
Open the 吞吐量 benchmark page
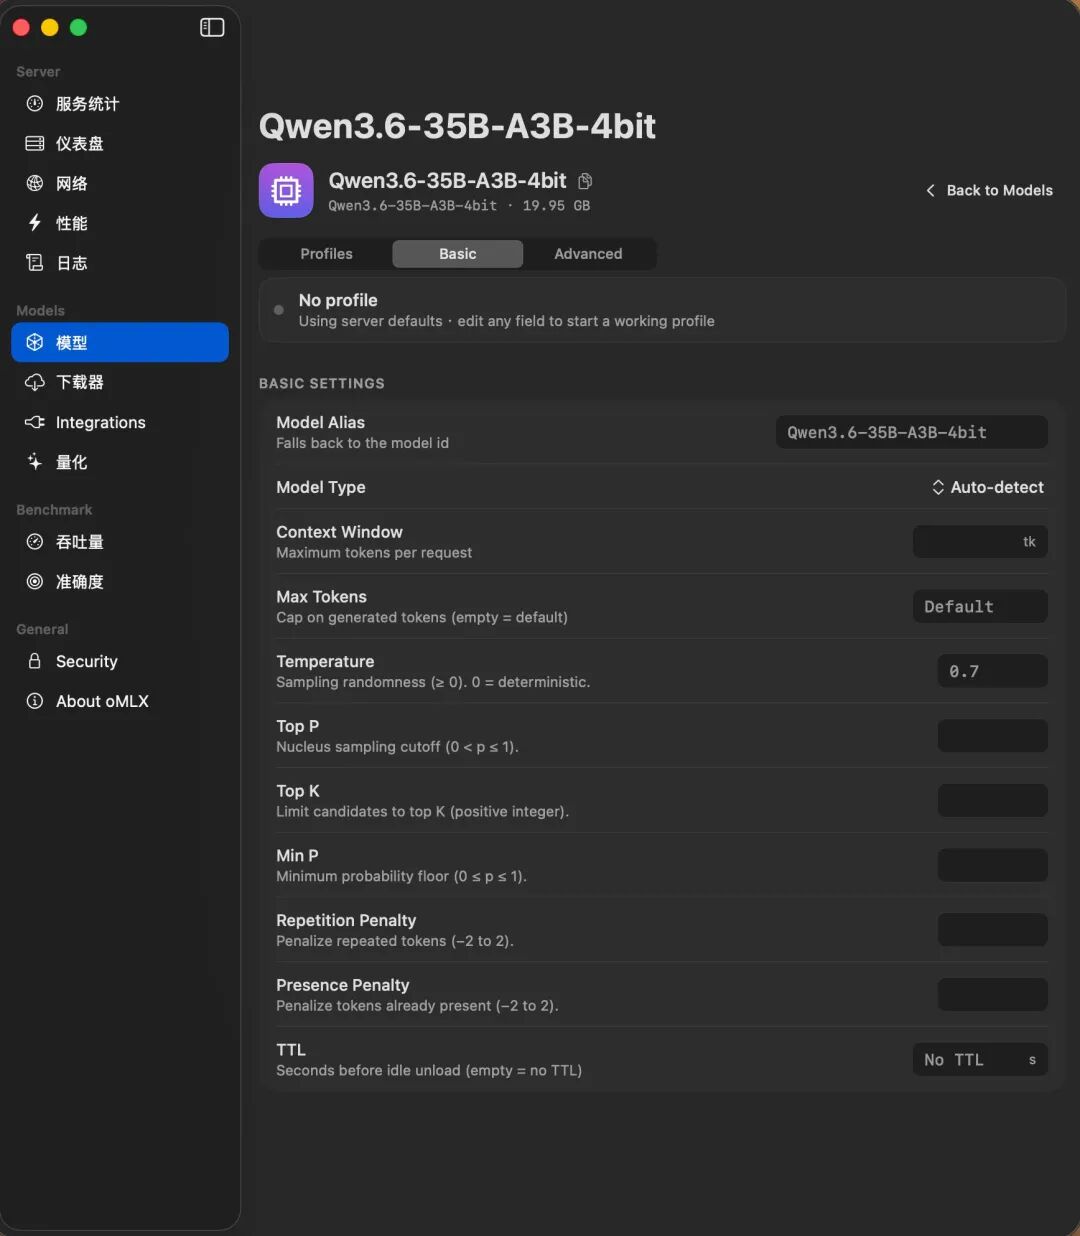[x=120, y=542]
